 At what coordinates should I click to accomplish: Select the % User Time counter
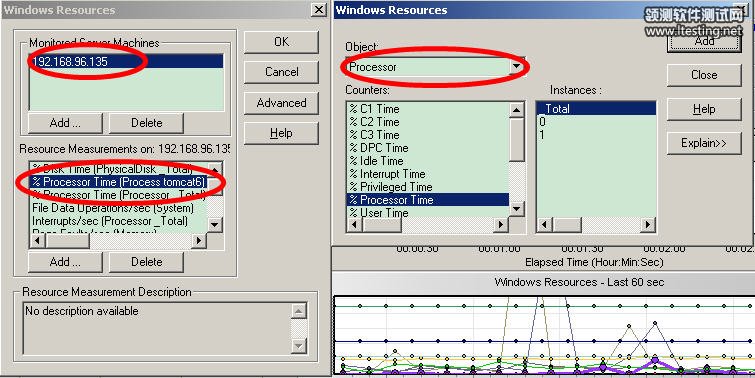(x=428, y=213)
